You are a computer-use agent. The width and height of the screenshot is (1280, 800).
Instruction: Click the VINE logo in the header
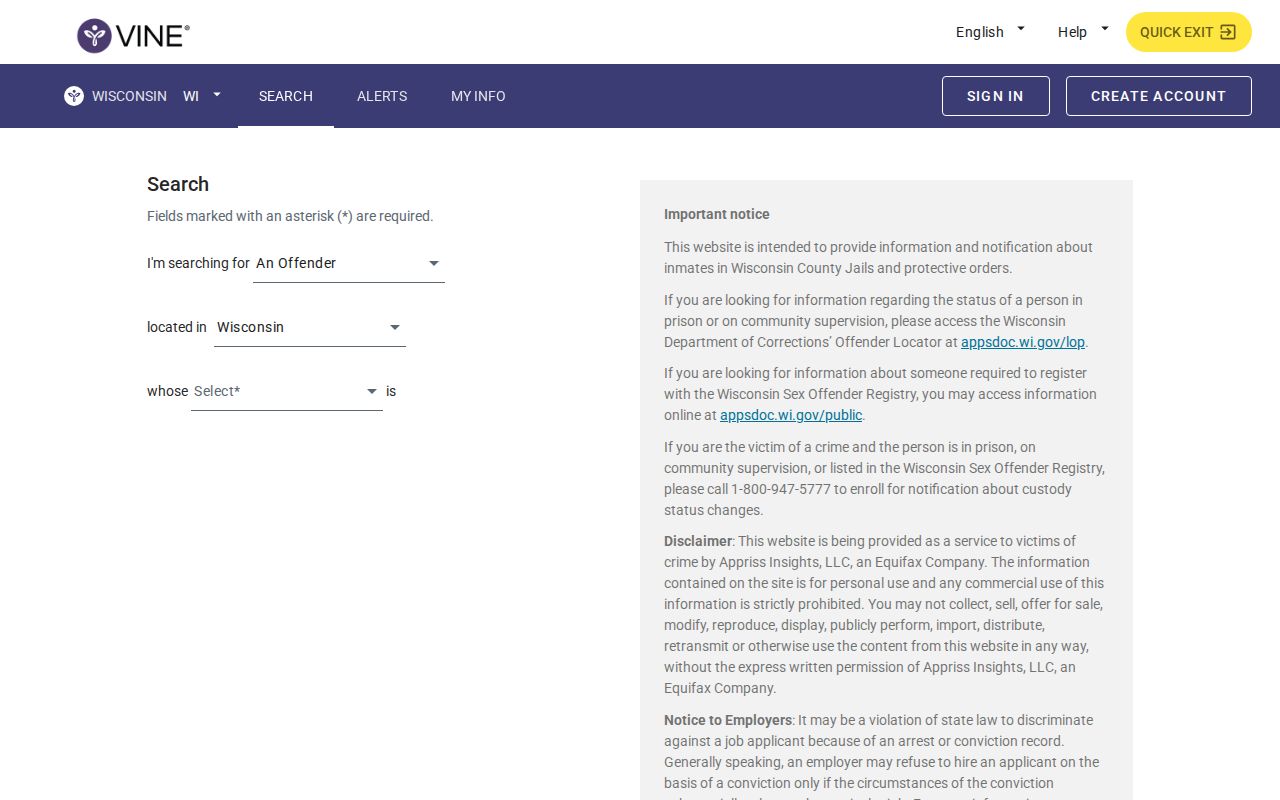133,36
